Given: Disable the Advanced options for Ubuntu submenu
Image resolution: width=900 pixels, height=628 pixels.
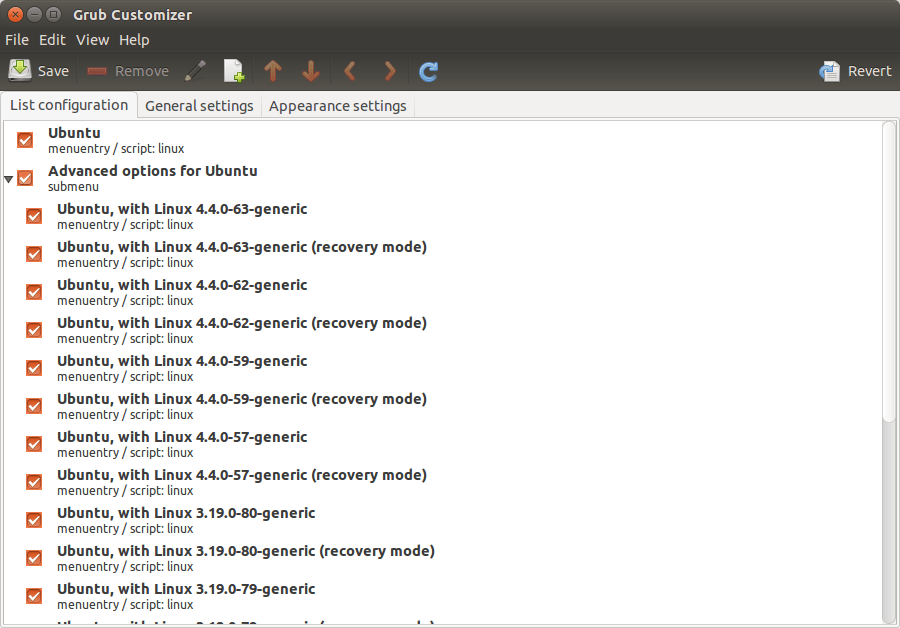Looking at the screenshot, I should (x=24, y=178).
